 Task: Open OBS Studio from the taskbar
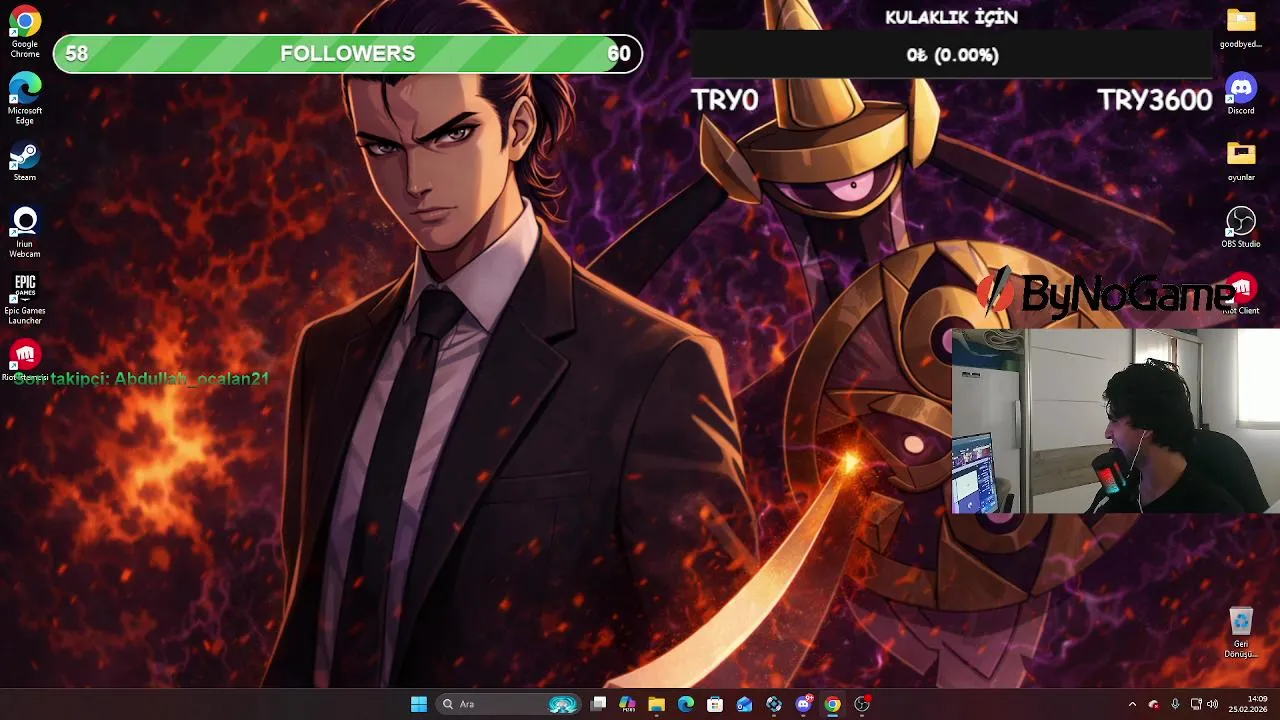click(x=862, y=704)
